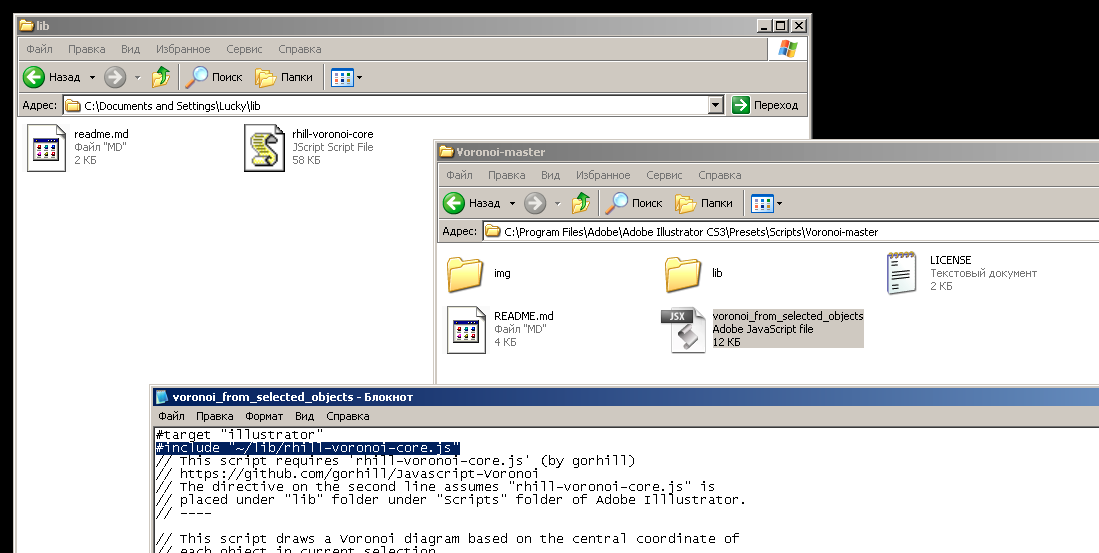The width and height of the screenshot is (1099, 553).
Task: Click Переход (Go) button in lib window
Action: pyautogui.click(x=765, y=105)
